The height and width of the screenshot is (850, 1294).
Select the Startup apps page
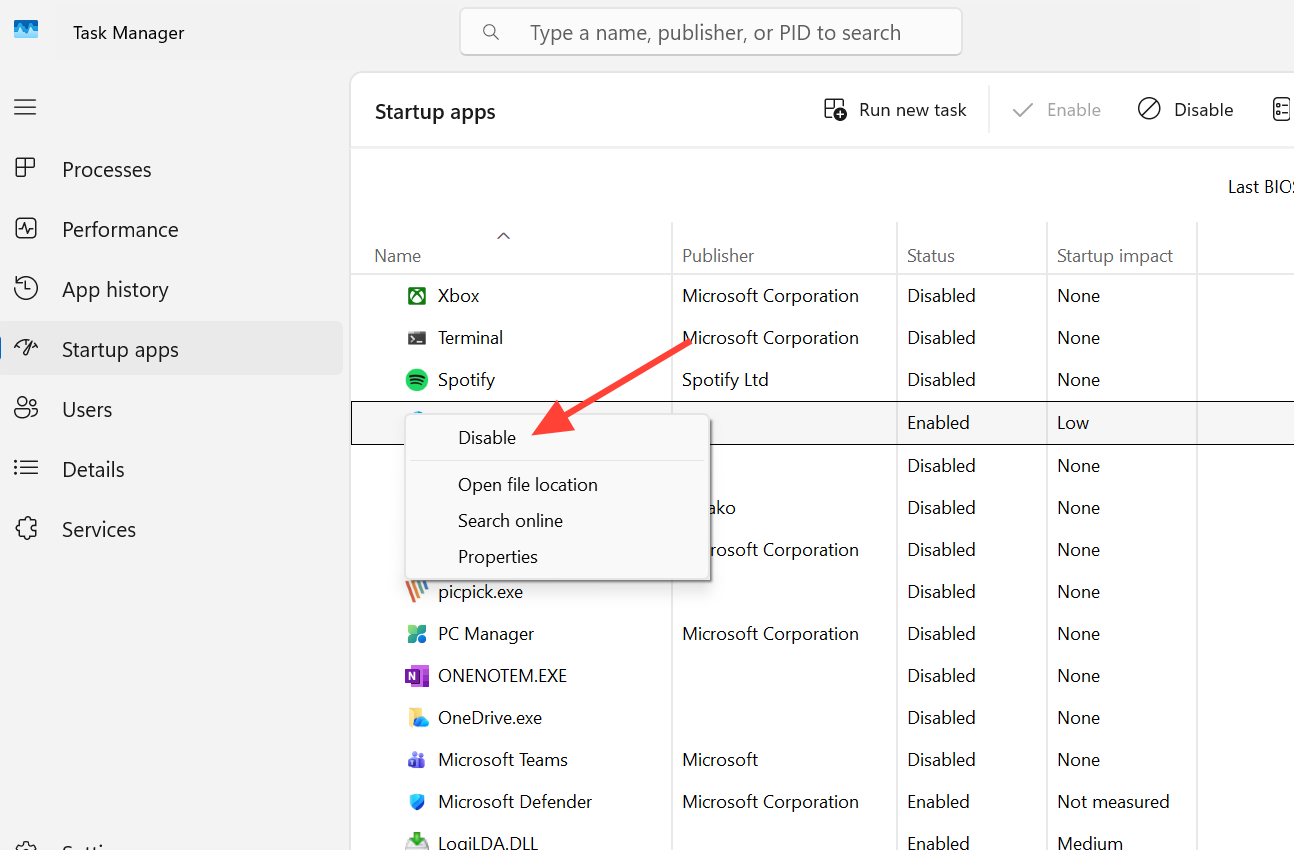tap(171, 349)
